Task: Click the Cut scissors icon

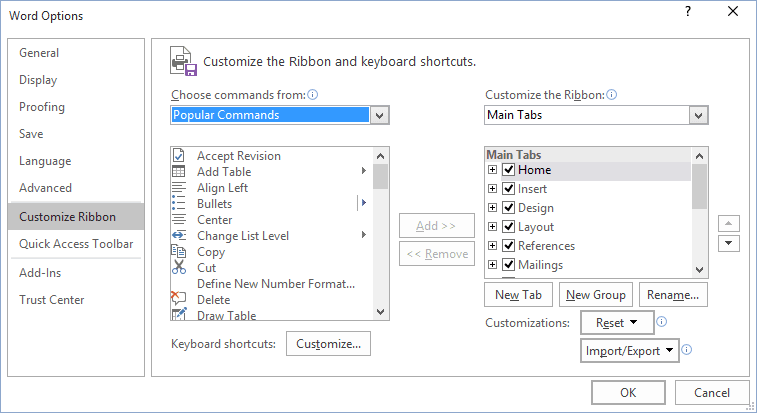Action: [x=179, y=267]
